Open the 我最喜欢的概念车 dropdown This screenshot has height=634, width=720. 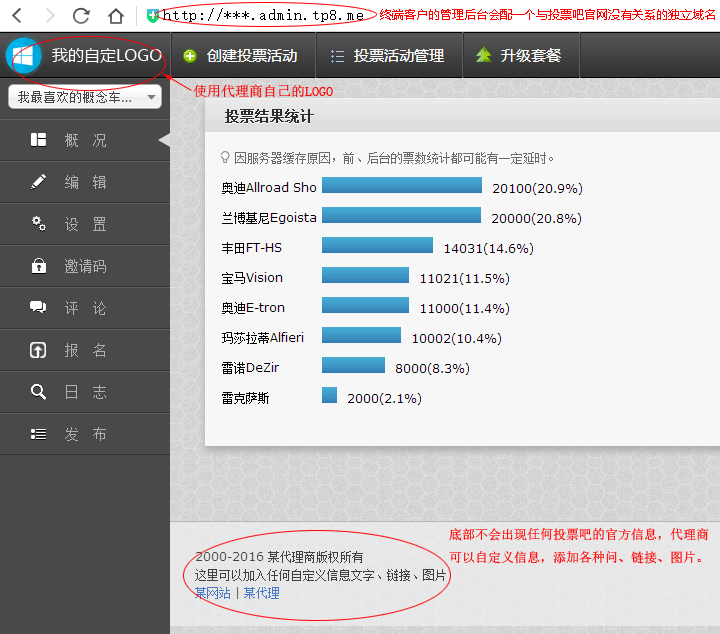pos(85,97)
